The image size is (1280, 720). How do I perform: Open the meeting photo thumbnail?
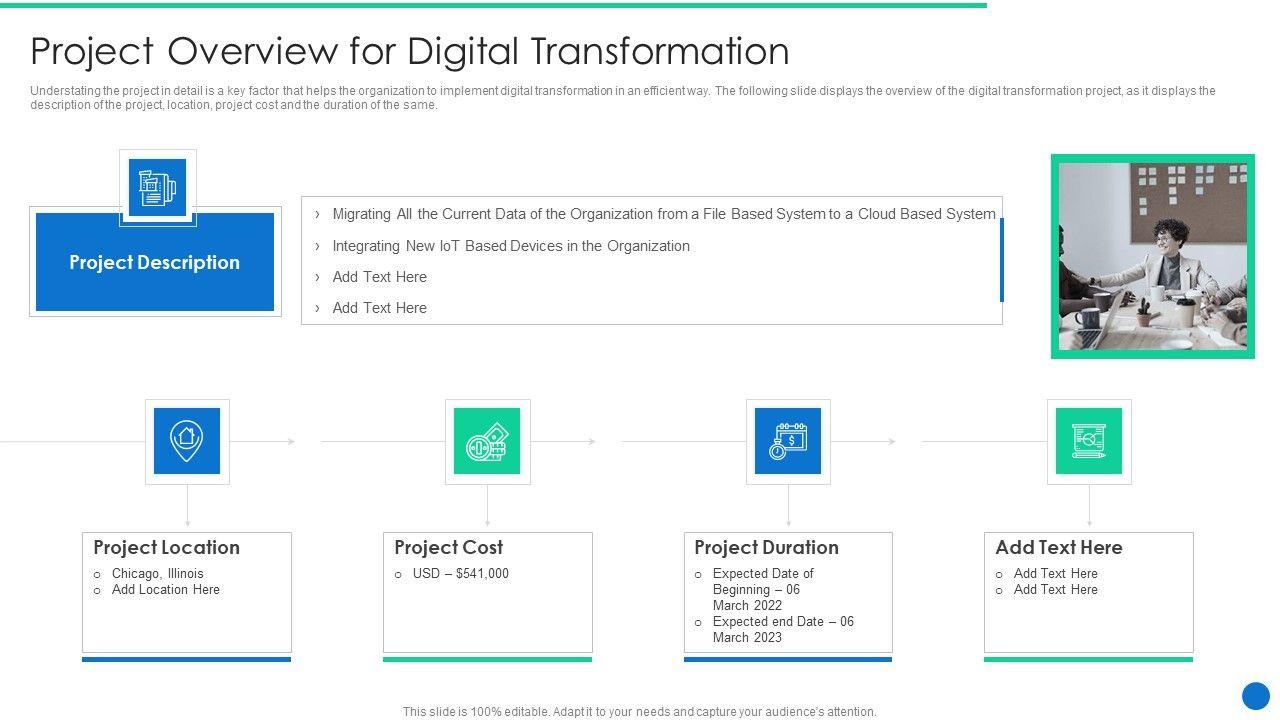tap(1152, 256)
